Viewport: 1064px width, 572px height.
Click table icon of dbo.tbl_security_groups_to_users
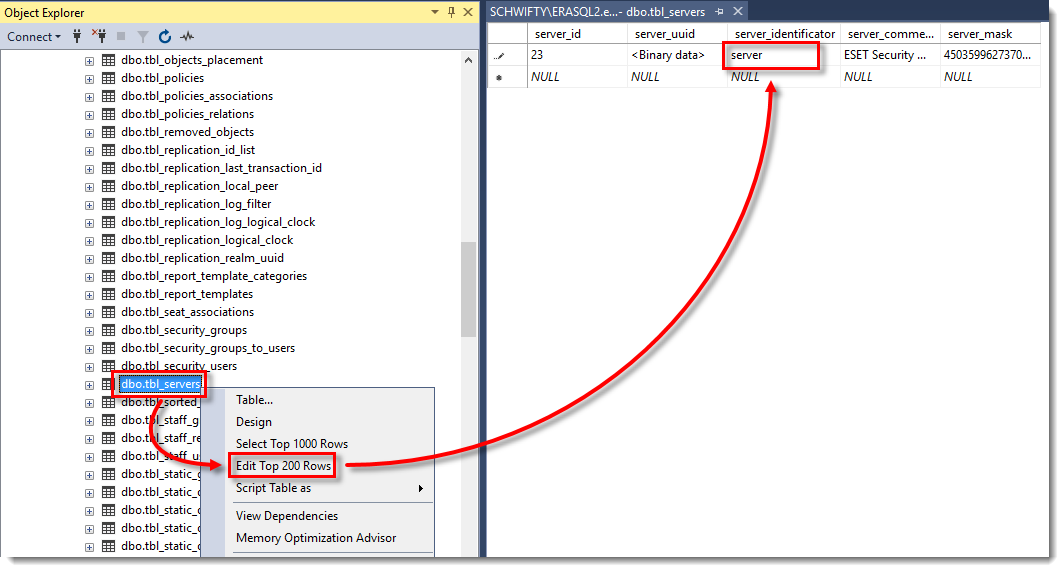[x=108, y=348]
